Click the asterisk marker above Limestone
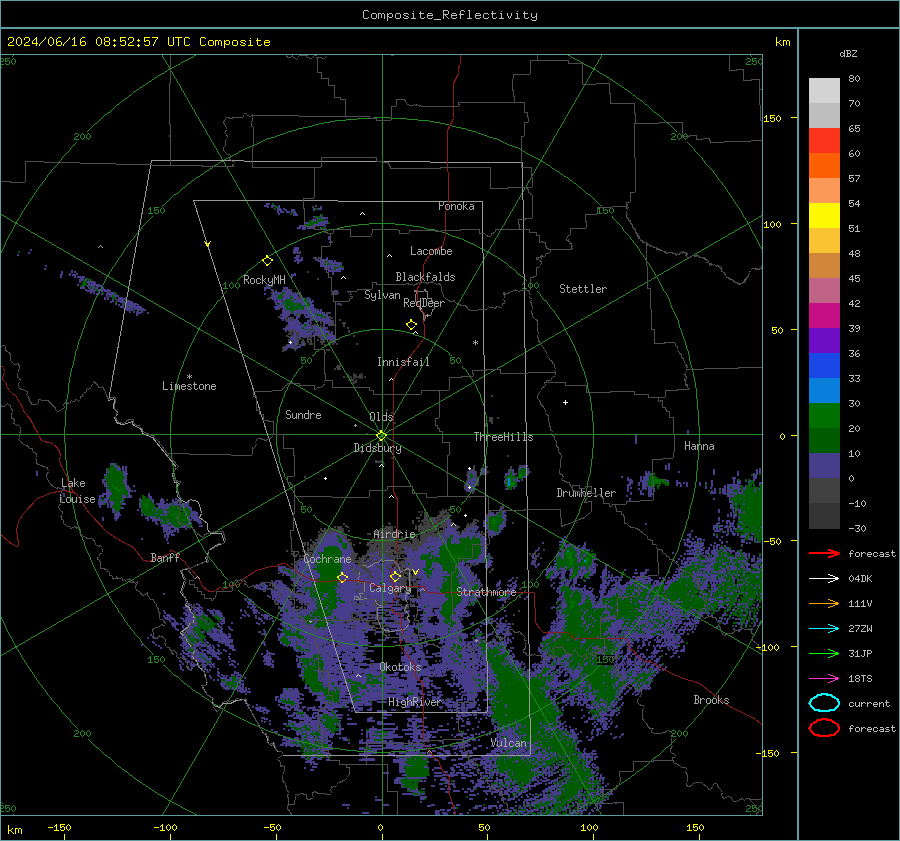 [x=189, y=377]
